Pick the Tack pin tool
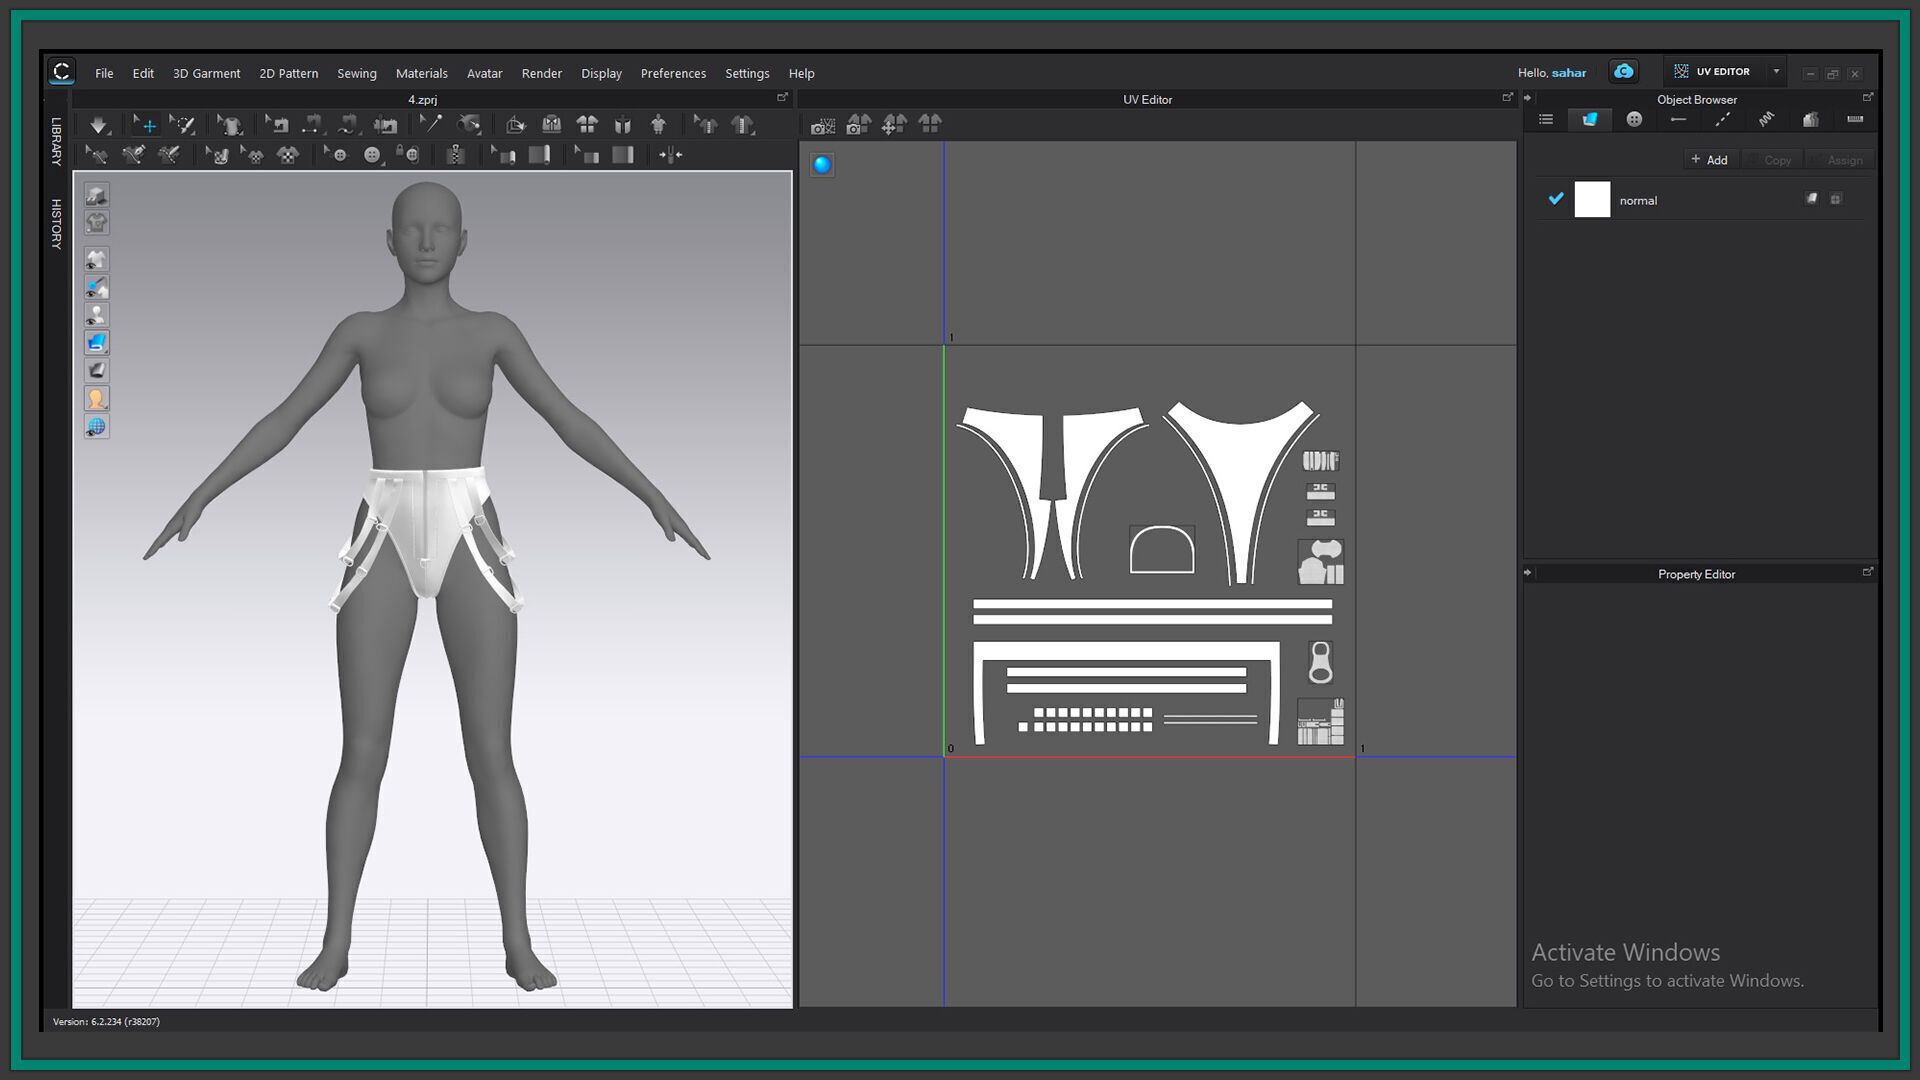Image resolution: width=1920 pixels, height=1080 pixels. [x=430, y=124]
